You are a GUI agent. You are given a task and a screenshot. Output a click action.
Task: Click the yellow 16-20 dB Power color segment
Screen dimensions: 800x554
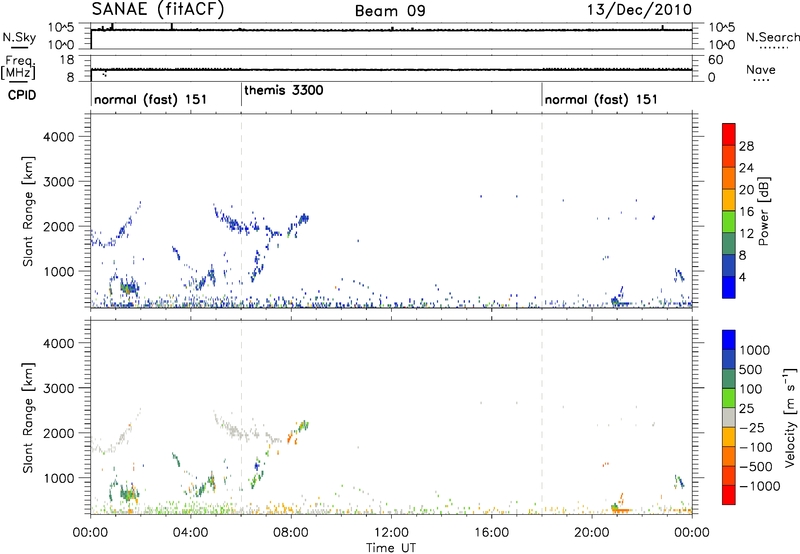pos(729,200)
